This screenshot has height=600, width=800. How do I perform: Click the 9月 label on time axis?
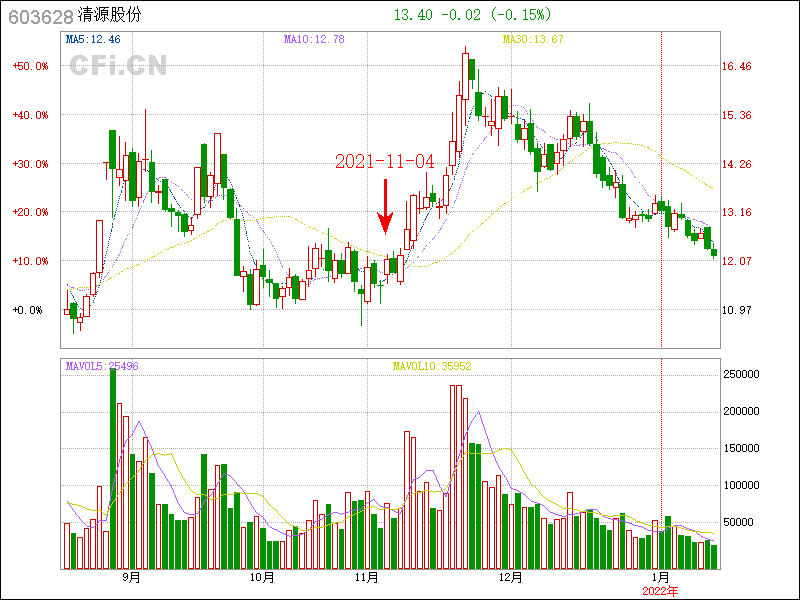(132, 577)
